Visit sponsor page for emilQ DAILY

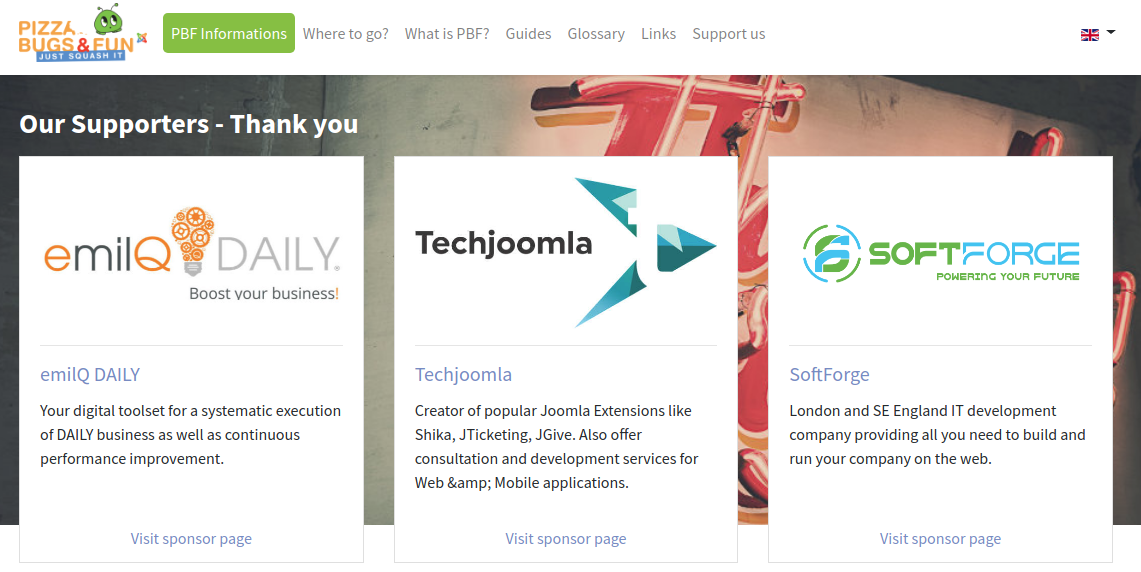click(191, 539)
